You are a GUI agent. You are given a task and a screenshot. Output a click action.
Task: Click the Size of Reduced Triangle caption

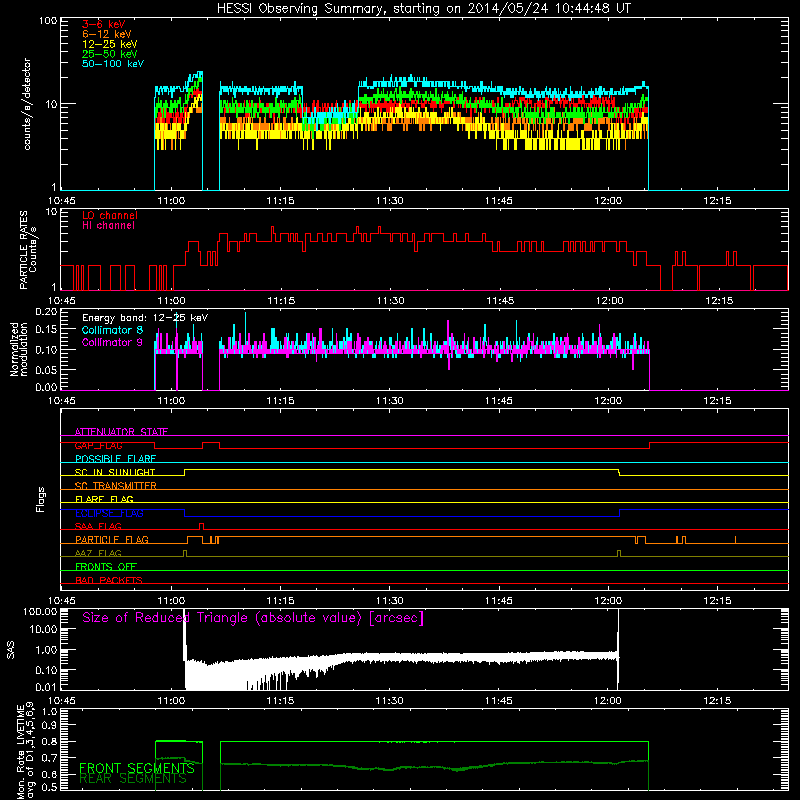point(253,618)
